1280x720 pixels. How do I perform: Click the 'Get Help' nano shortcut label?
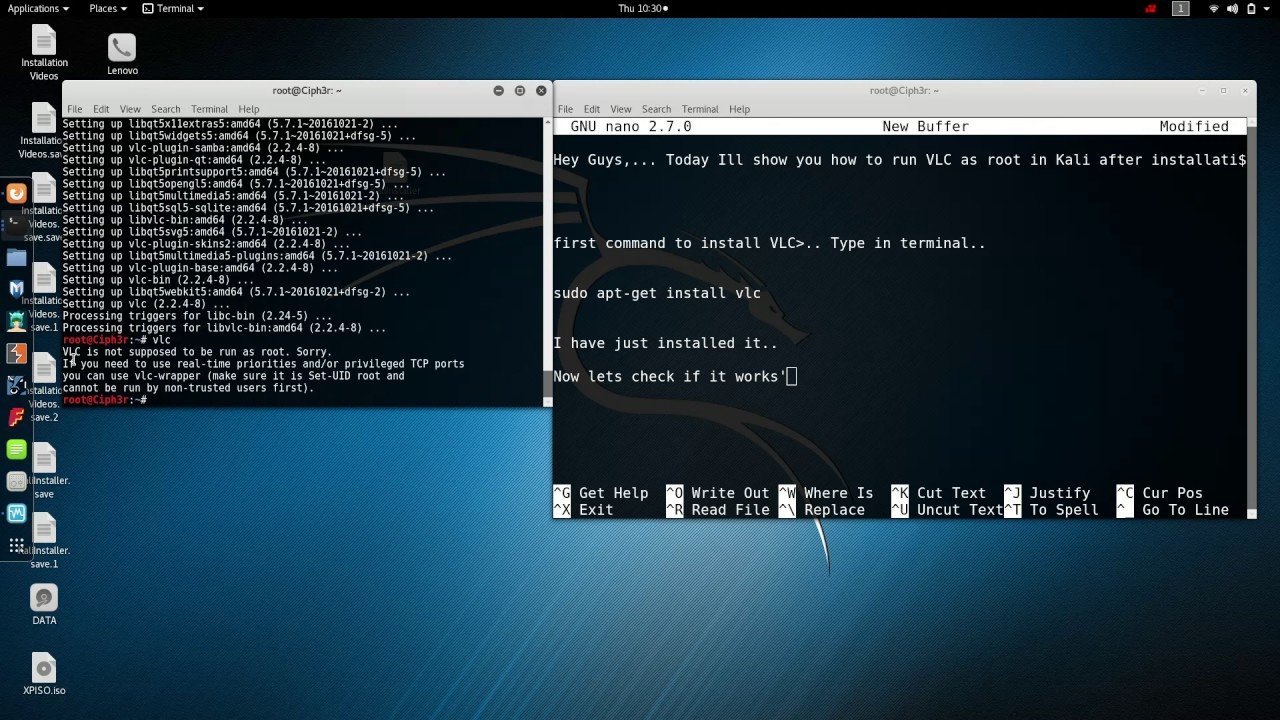[x=613, y=493]
